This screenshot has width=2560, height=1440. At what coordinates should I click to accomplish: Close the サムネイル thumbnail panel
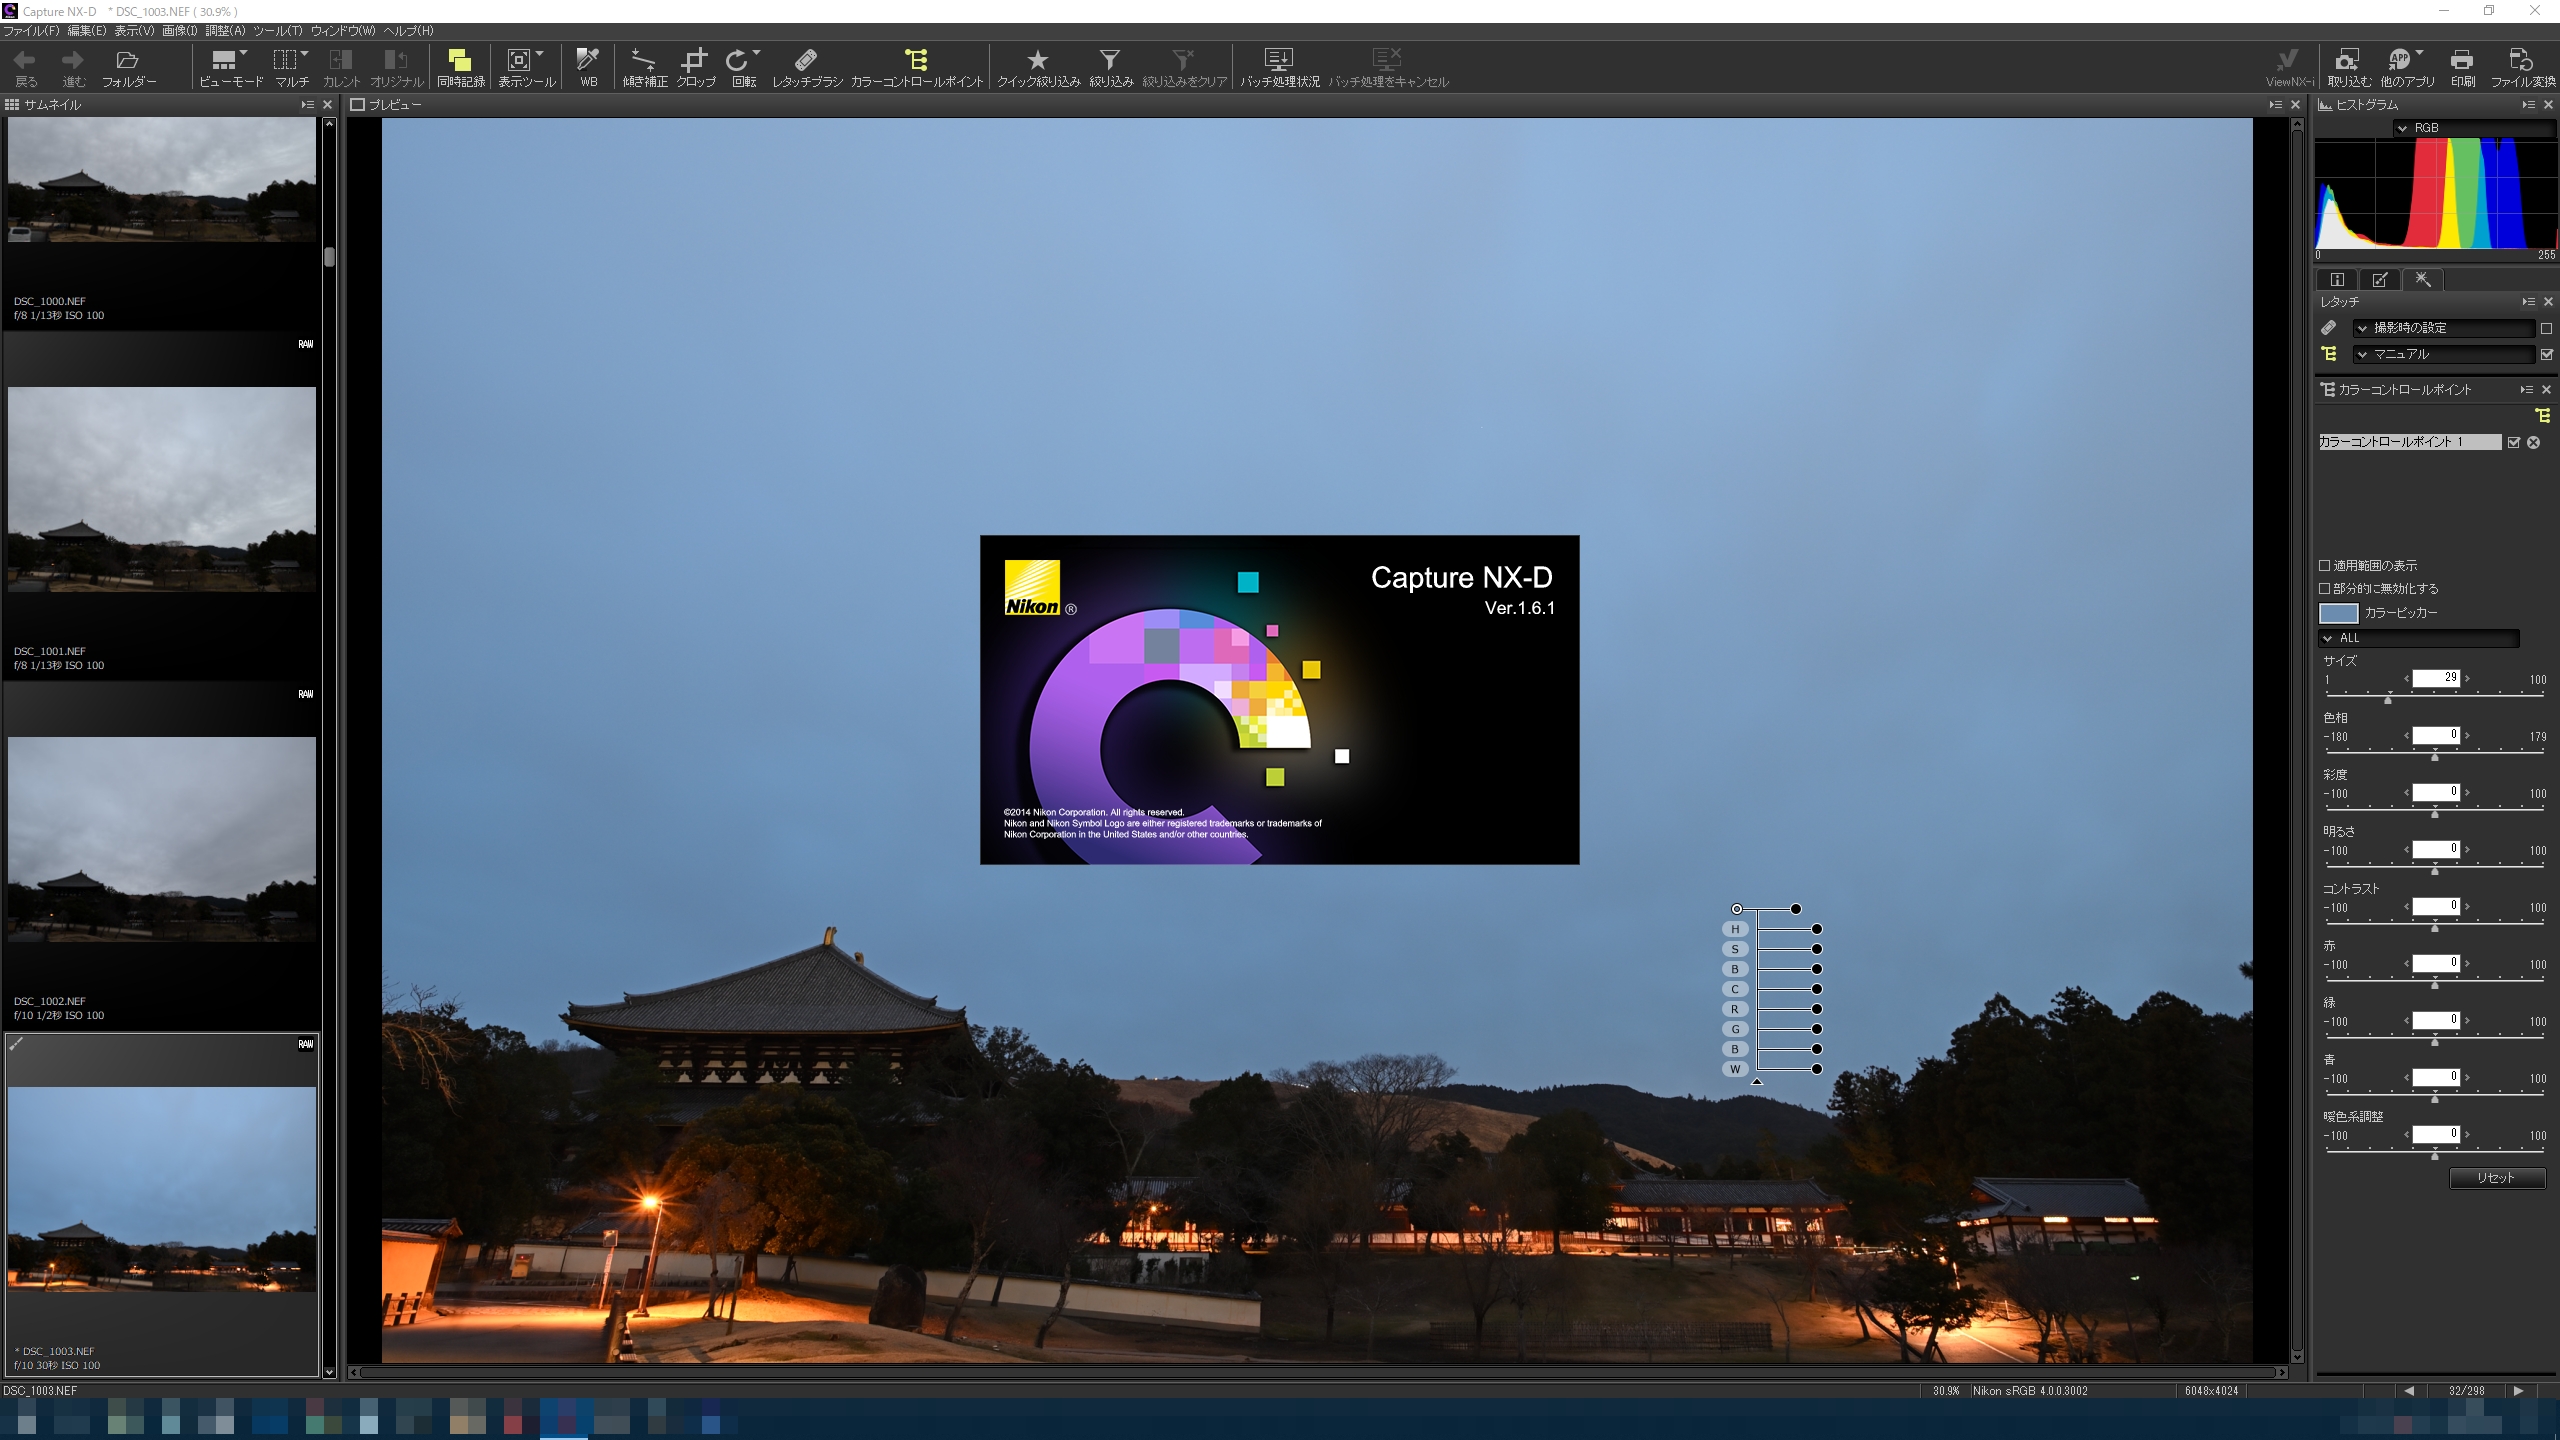pyautogui.click(x=327, y=105)
